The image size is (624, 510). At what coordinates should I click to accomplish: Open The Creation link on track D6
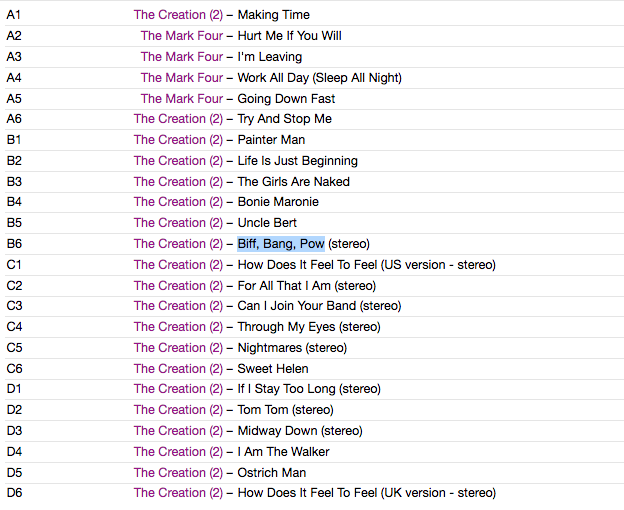tap(170, 493)
